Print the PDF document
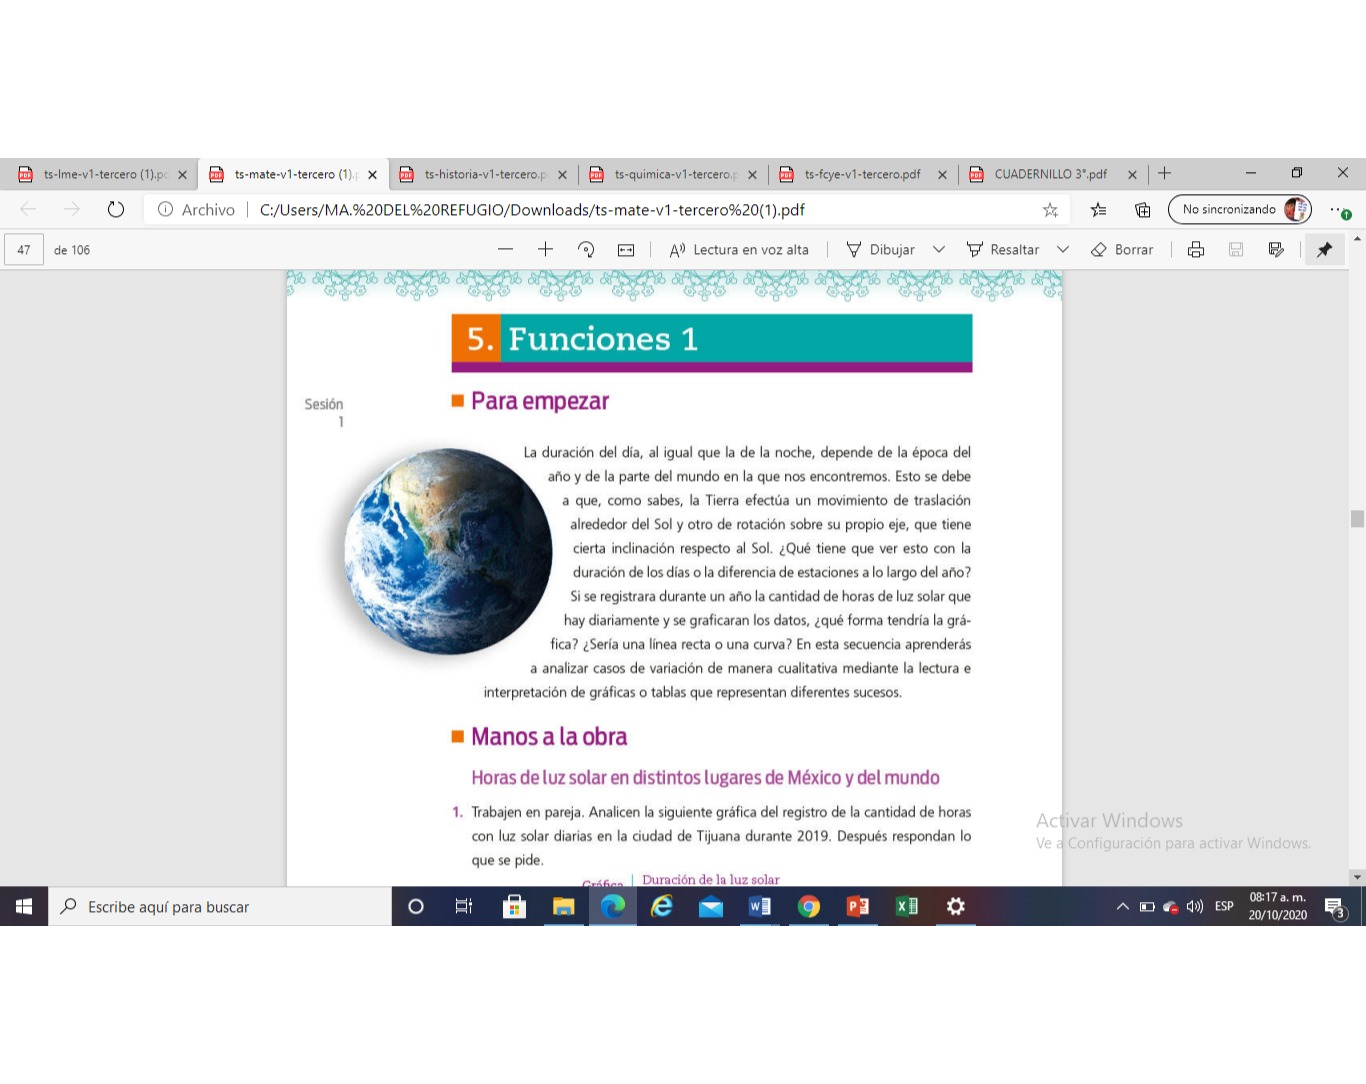 point(1195,250)
